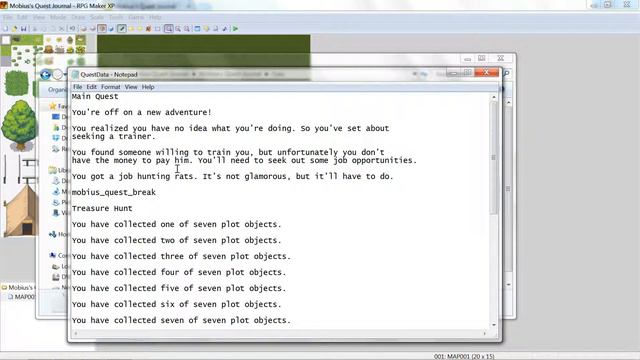This screenshot has height=360, width=640.
Task: Pick the tent tile in tileset
Action: click(x=20, y=211)
